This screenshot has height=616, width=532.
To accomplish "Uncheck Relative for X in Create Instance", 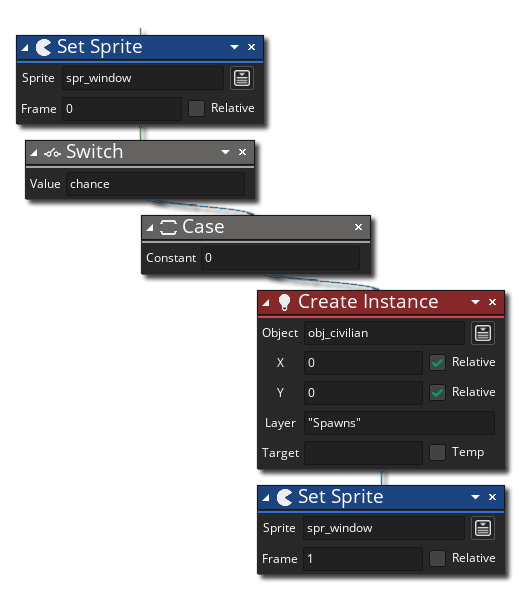I will pyautogui.click(x=437, y=362).
